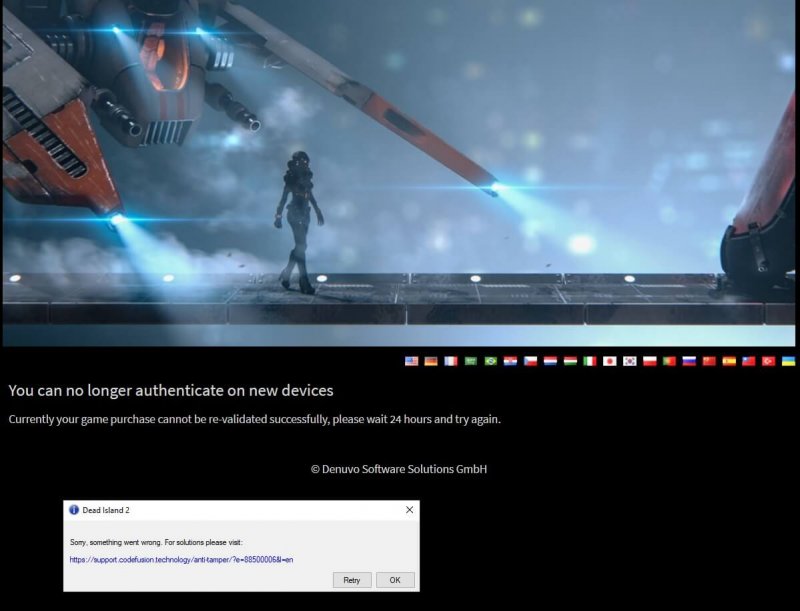The height and width of the screenshot is (611, 800).
Task: Select the German flag language icon
Action: [430, 362]
